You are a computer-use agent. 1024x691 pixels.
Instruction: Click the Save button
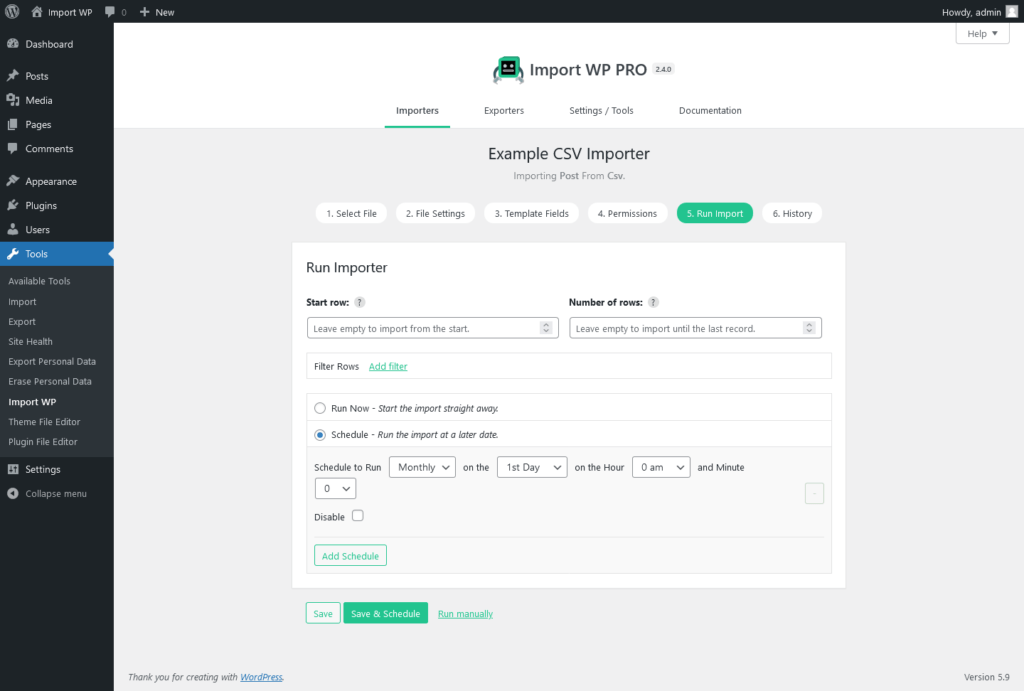click(323, 613)
